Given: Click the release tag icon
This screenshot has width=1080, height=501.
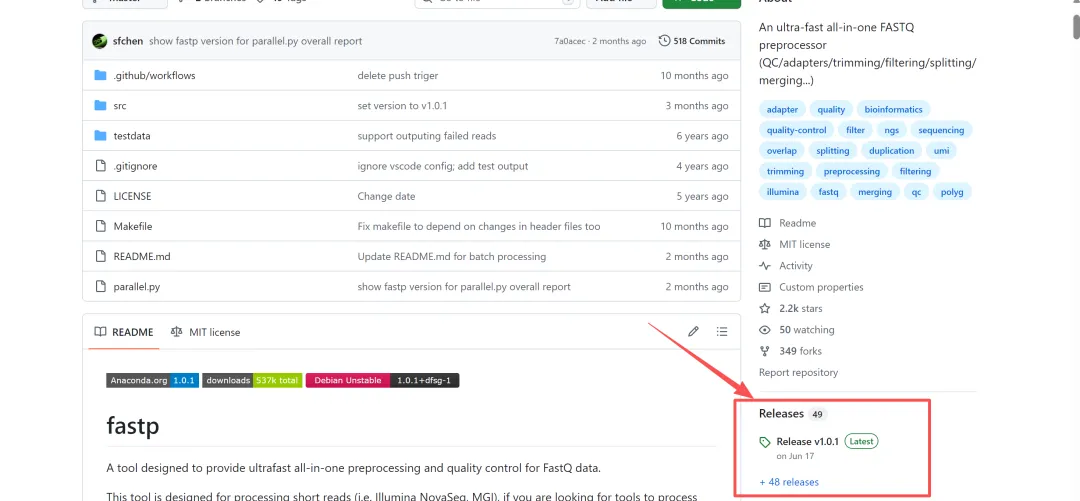Looking at the screenshot, I should pyautogui.click(x=765, y=442).
